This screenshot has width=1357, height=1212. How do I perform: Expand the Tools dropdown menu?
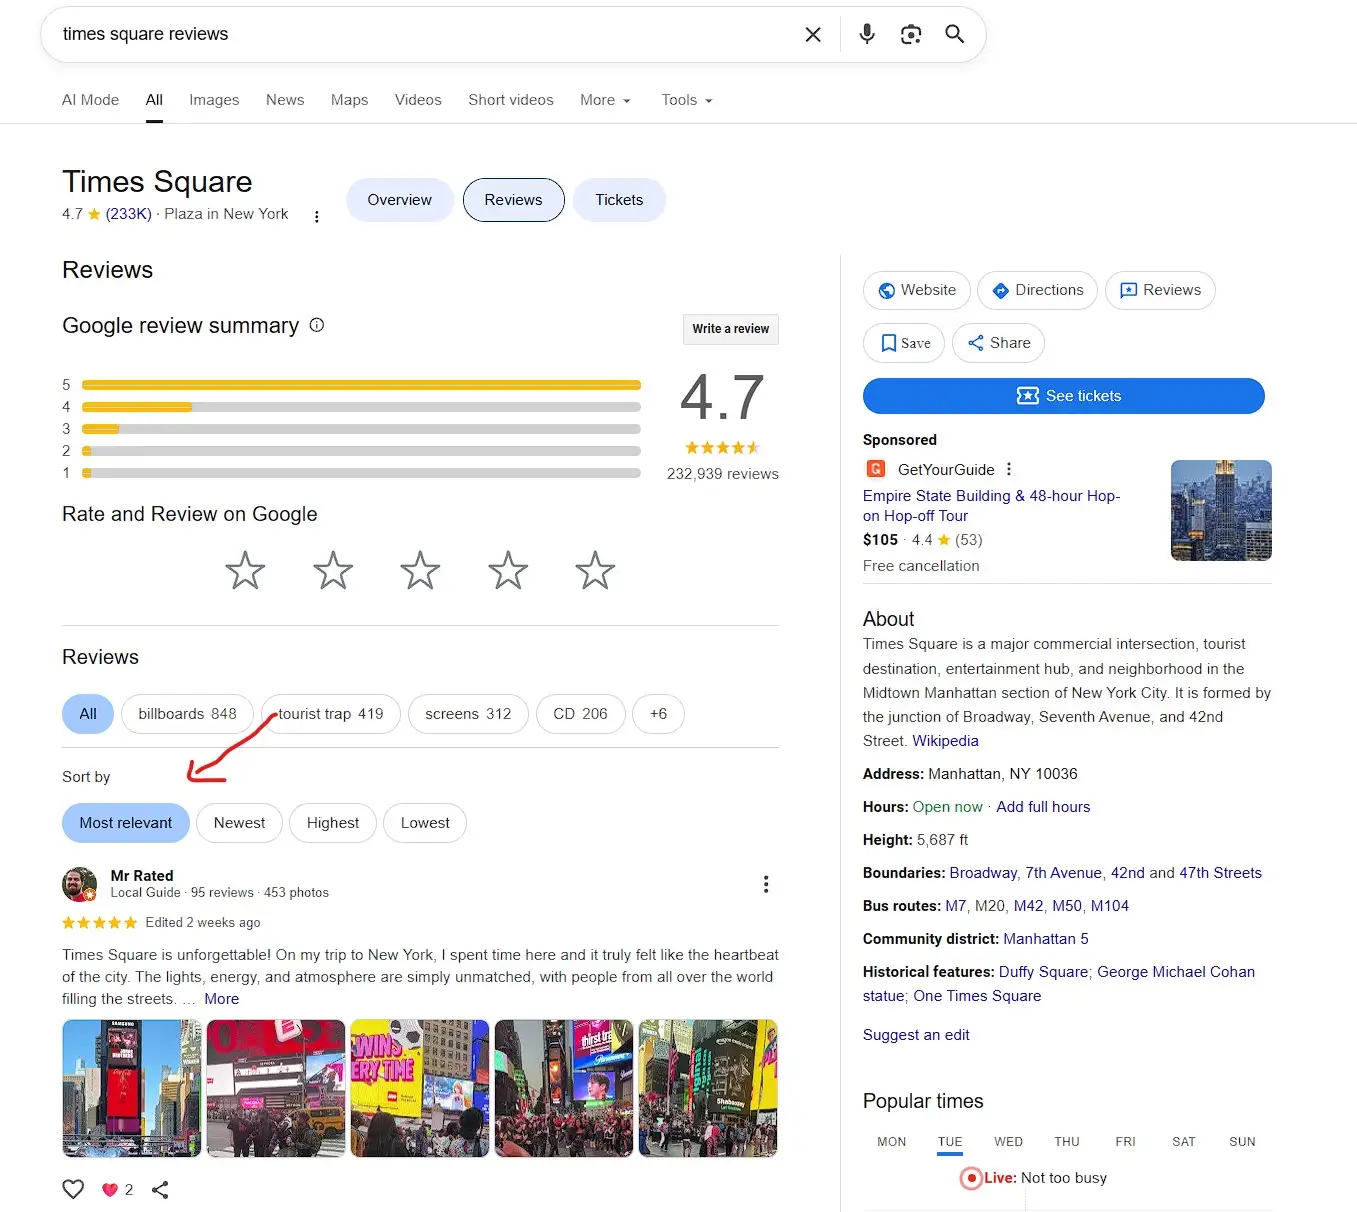686,100
